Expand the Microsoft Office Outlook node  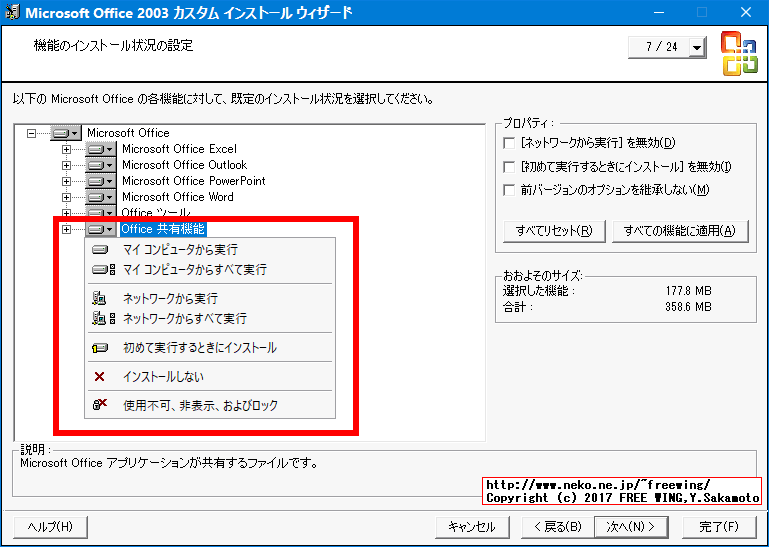pyautogui.click(x=66, y=165)
